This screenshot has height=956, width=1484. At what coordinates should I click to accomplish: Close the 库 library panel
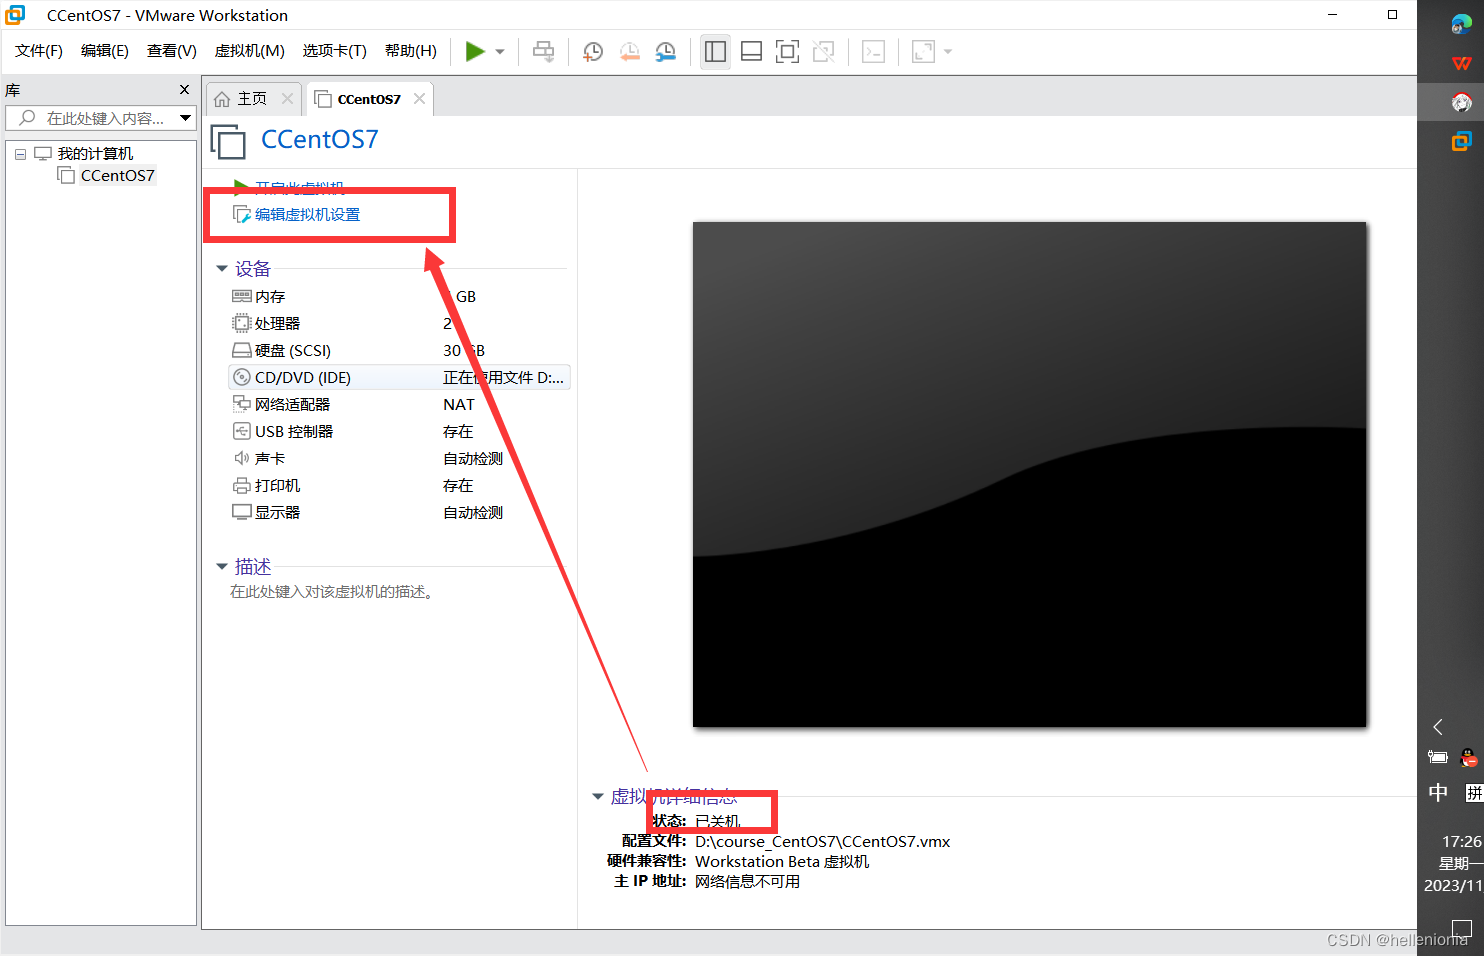[184, 90]
